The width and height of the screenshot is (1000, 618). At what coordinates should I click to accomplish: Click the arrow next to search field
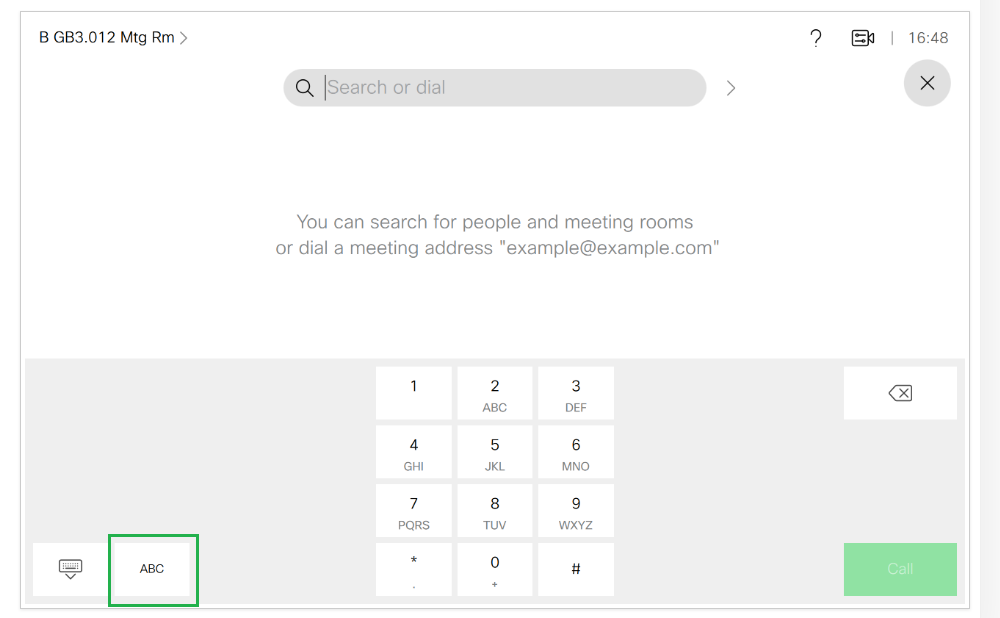731,88
